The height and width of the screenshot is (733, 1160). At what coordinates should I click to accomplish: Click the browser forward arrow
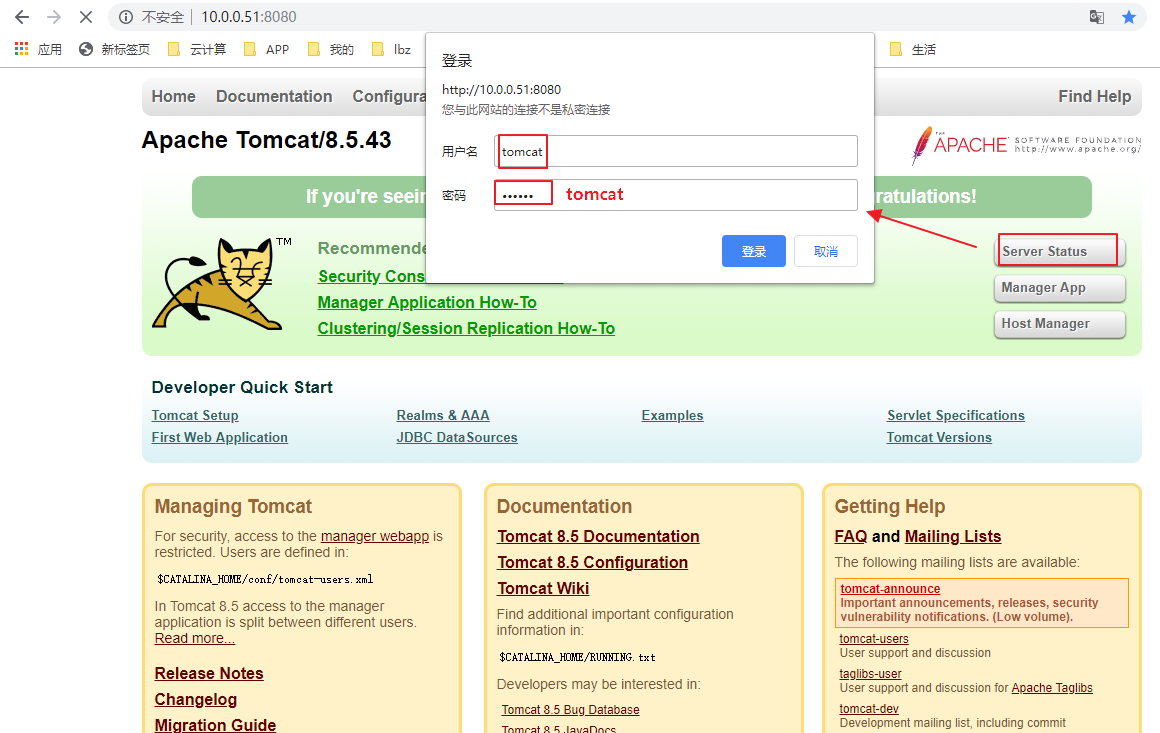pyautogui.click(x=54, y=17)
